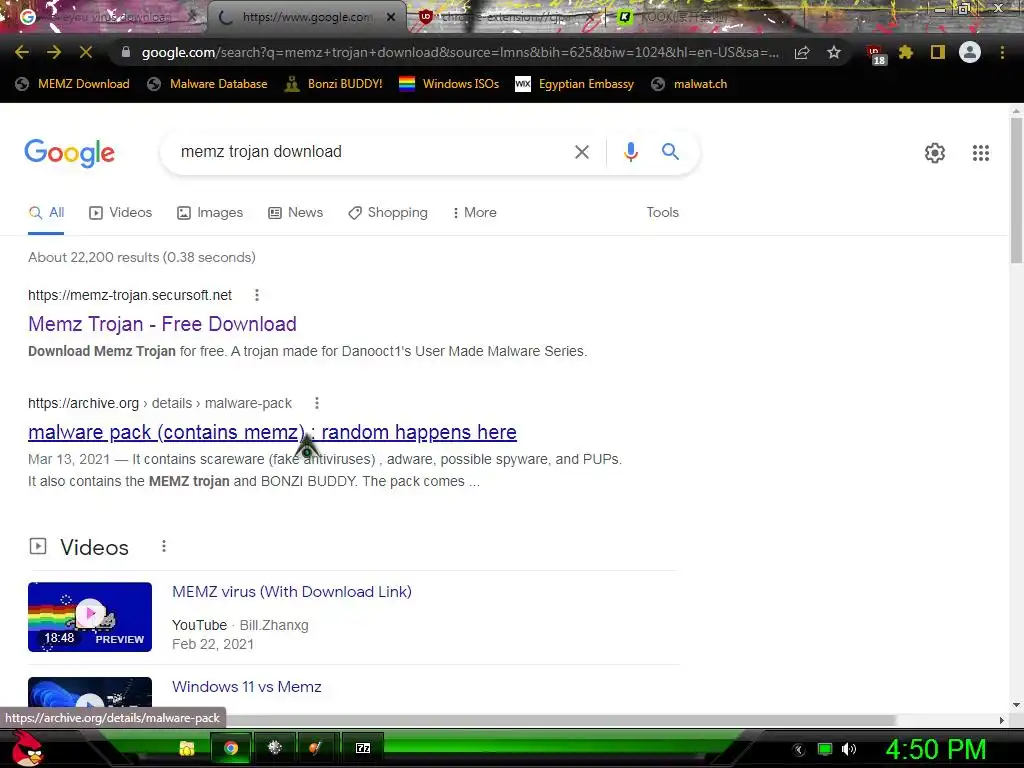
Task: Open options for memz-trojan.secursoft.net result
Action: tap(257, 295)
